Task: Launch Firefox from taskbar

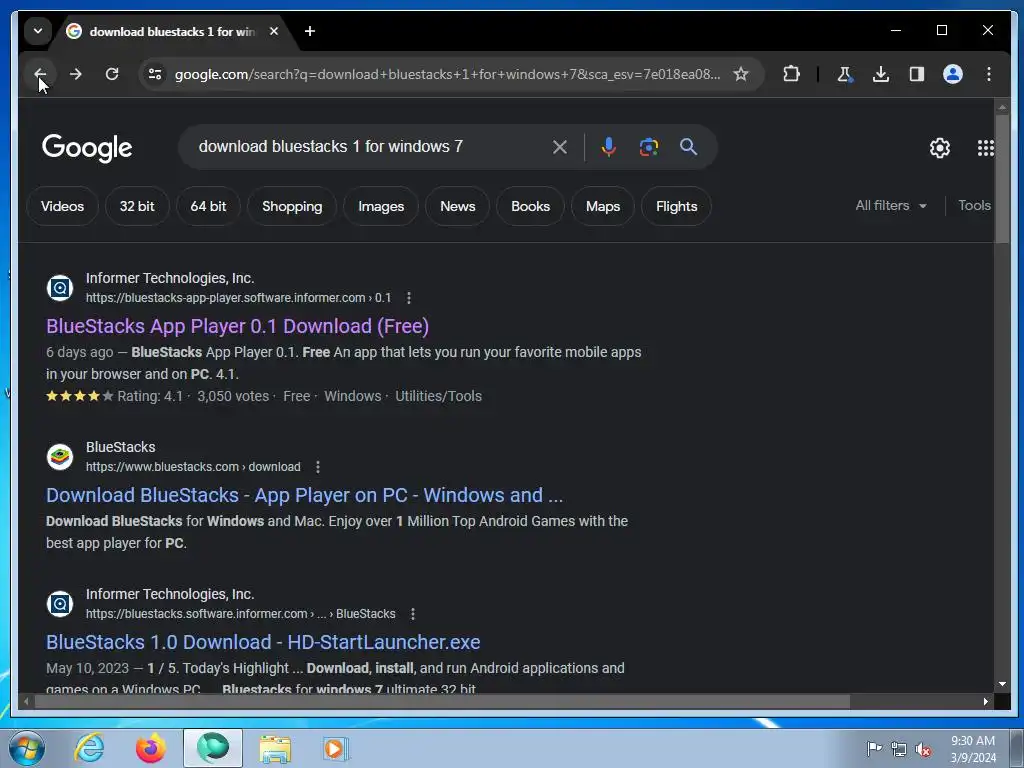Action: [150, 748]
